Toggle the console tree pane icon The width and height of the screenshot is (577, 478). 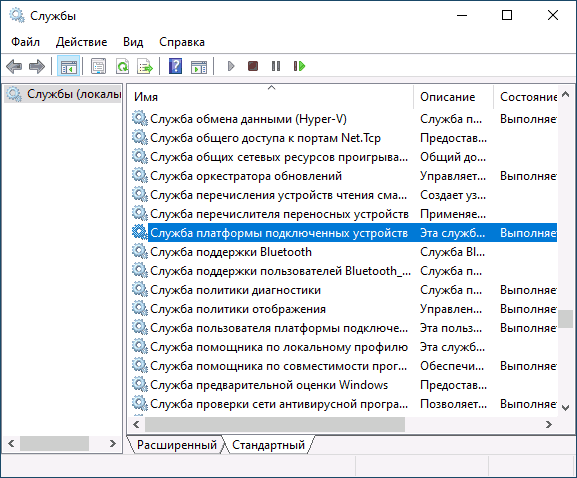[x=69, y=67]
